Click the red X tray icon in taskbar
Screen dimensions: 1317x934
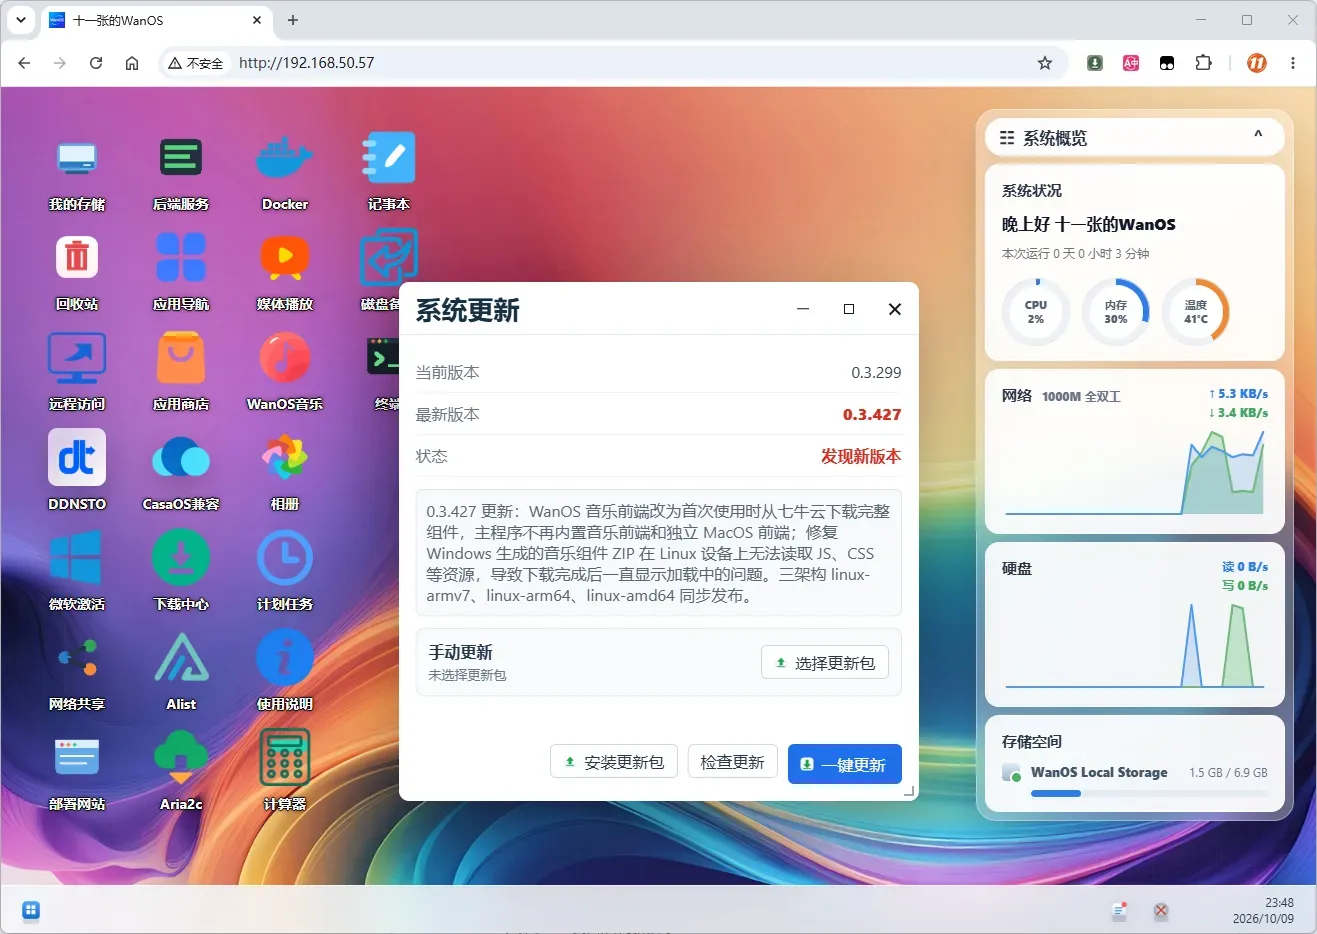click(x=1161, y=911)
